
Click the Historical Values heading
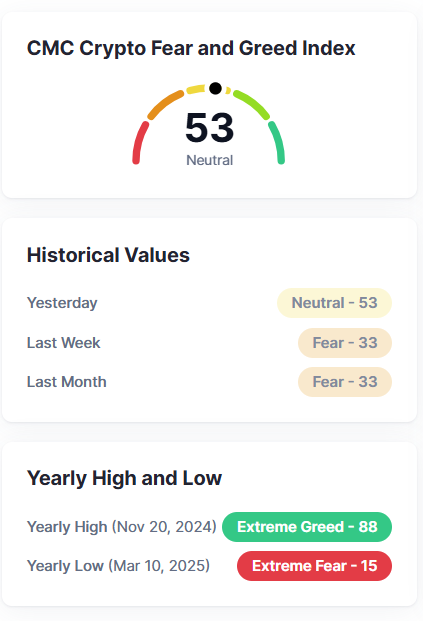pyautogui.click(x=108, y=255)
